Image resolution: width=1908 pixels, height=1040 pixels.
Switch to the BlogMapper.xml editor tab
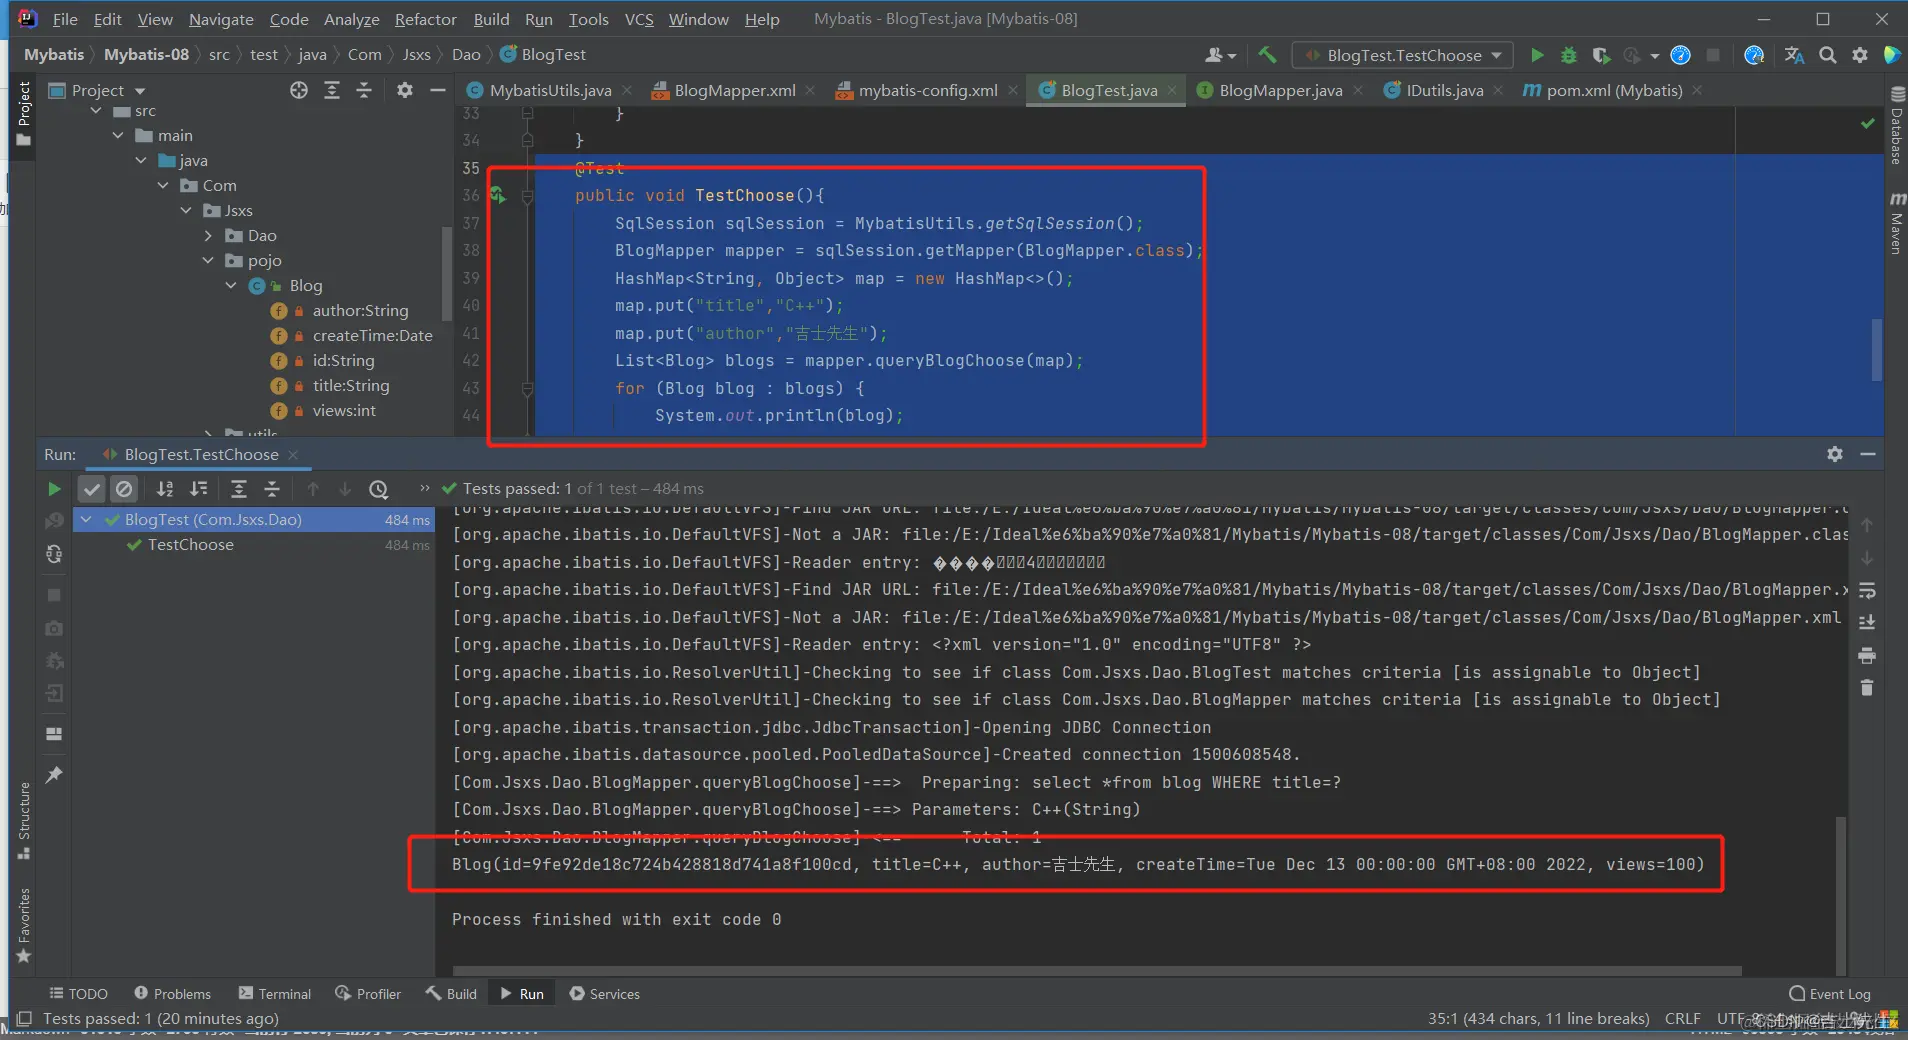click(734, 90)
